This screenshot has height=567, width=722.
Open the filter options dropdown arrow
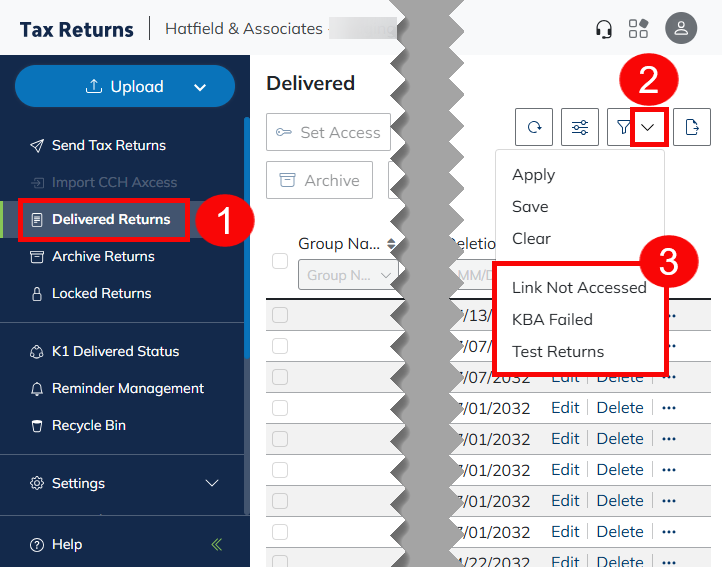pyautogui.click(x=650, y=127)
